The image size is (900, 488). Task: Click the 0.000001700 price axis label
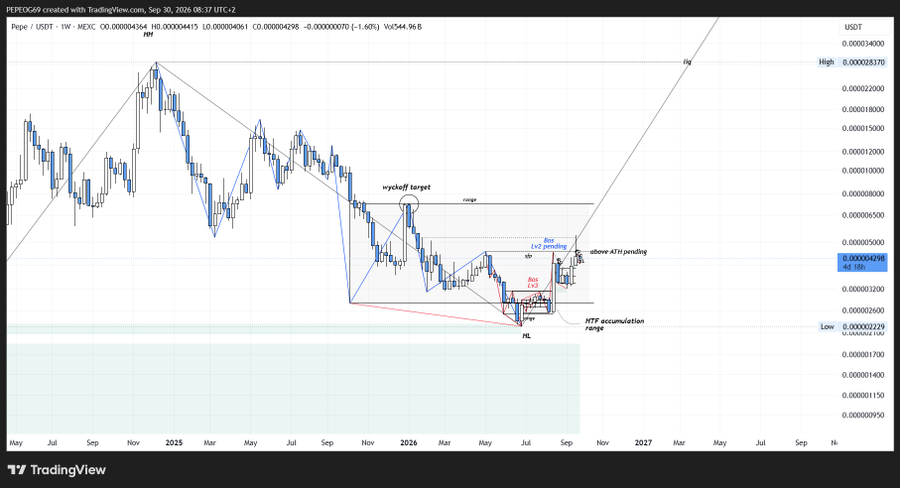click(863, 354)
